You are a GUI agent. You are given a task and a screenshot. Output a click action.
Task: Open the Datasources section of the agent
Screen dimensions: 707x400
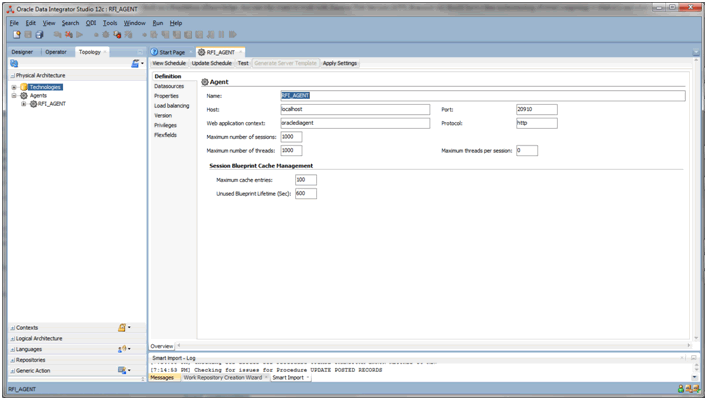click(169, 86)
